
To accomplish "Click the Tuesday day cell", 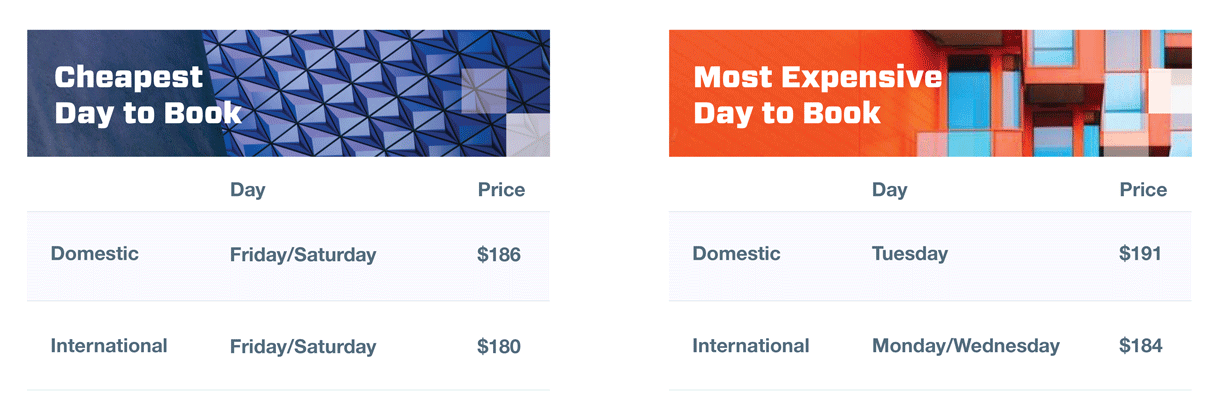I will point(910,255).
